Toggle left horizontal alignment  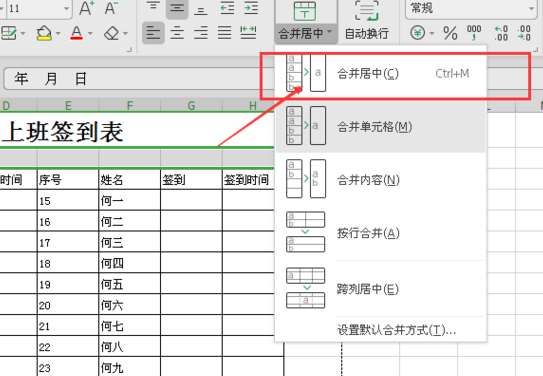click(x=153, y=33)
